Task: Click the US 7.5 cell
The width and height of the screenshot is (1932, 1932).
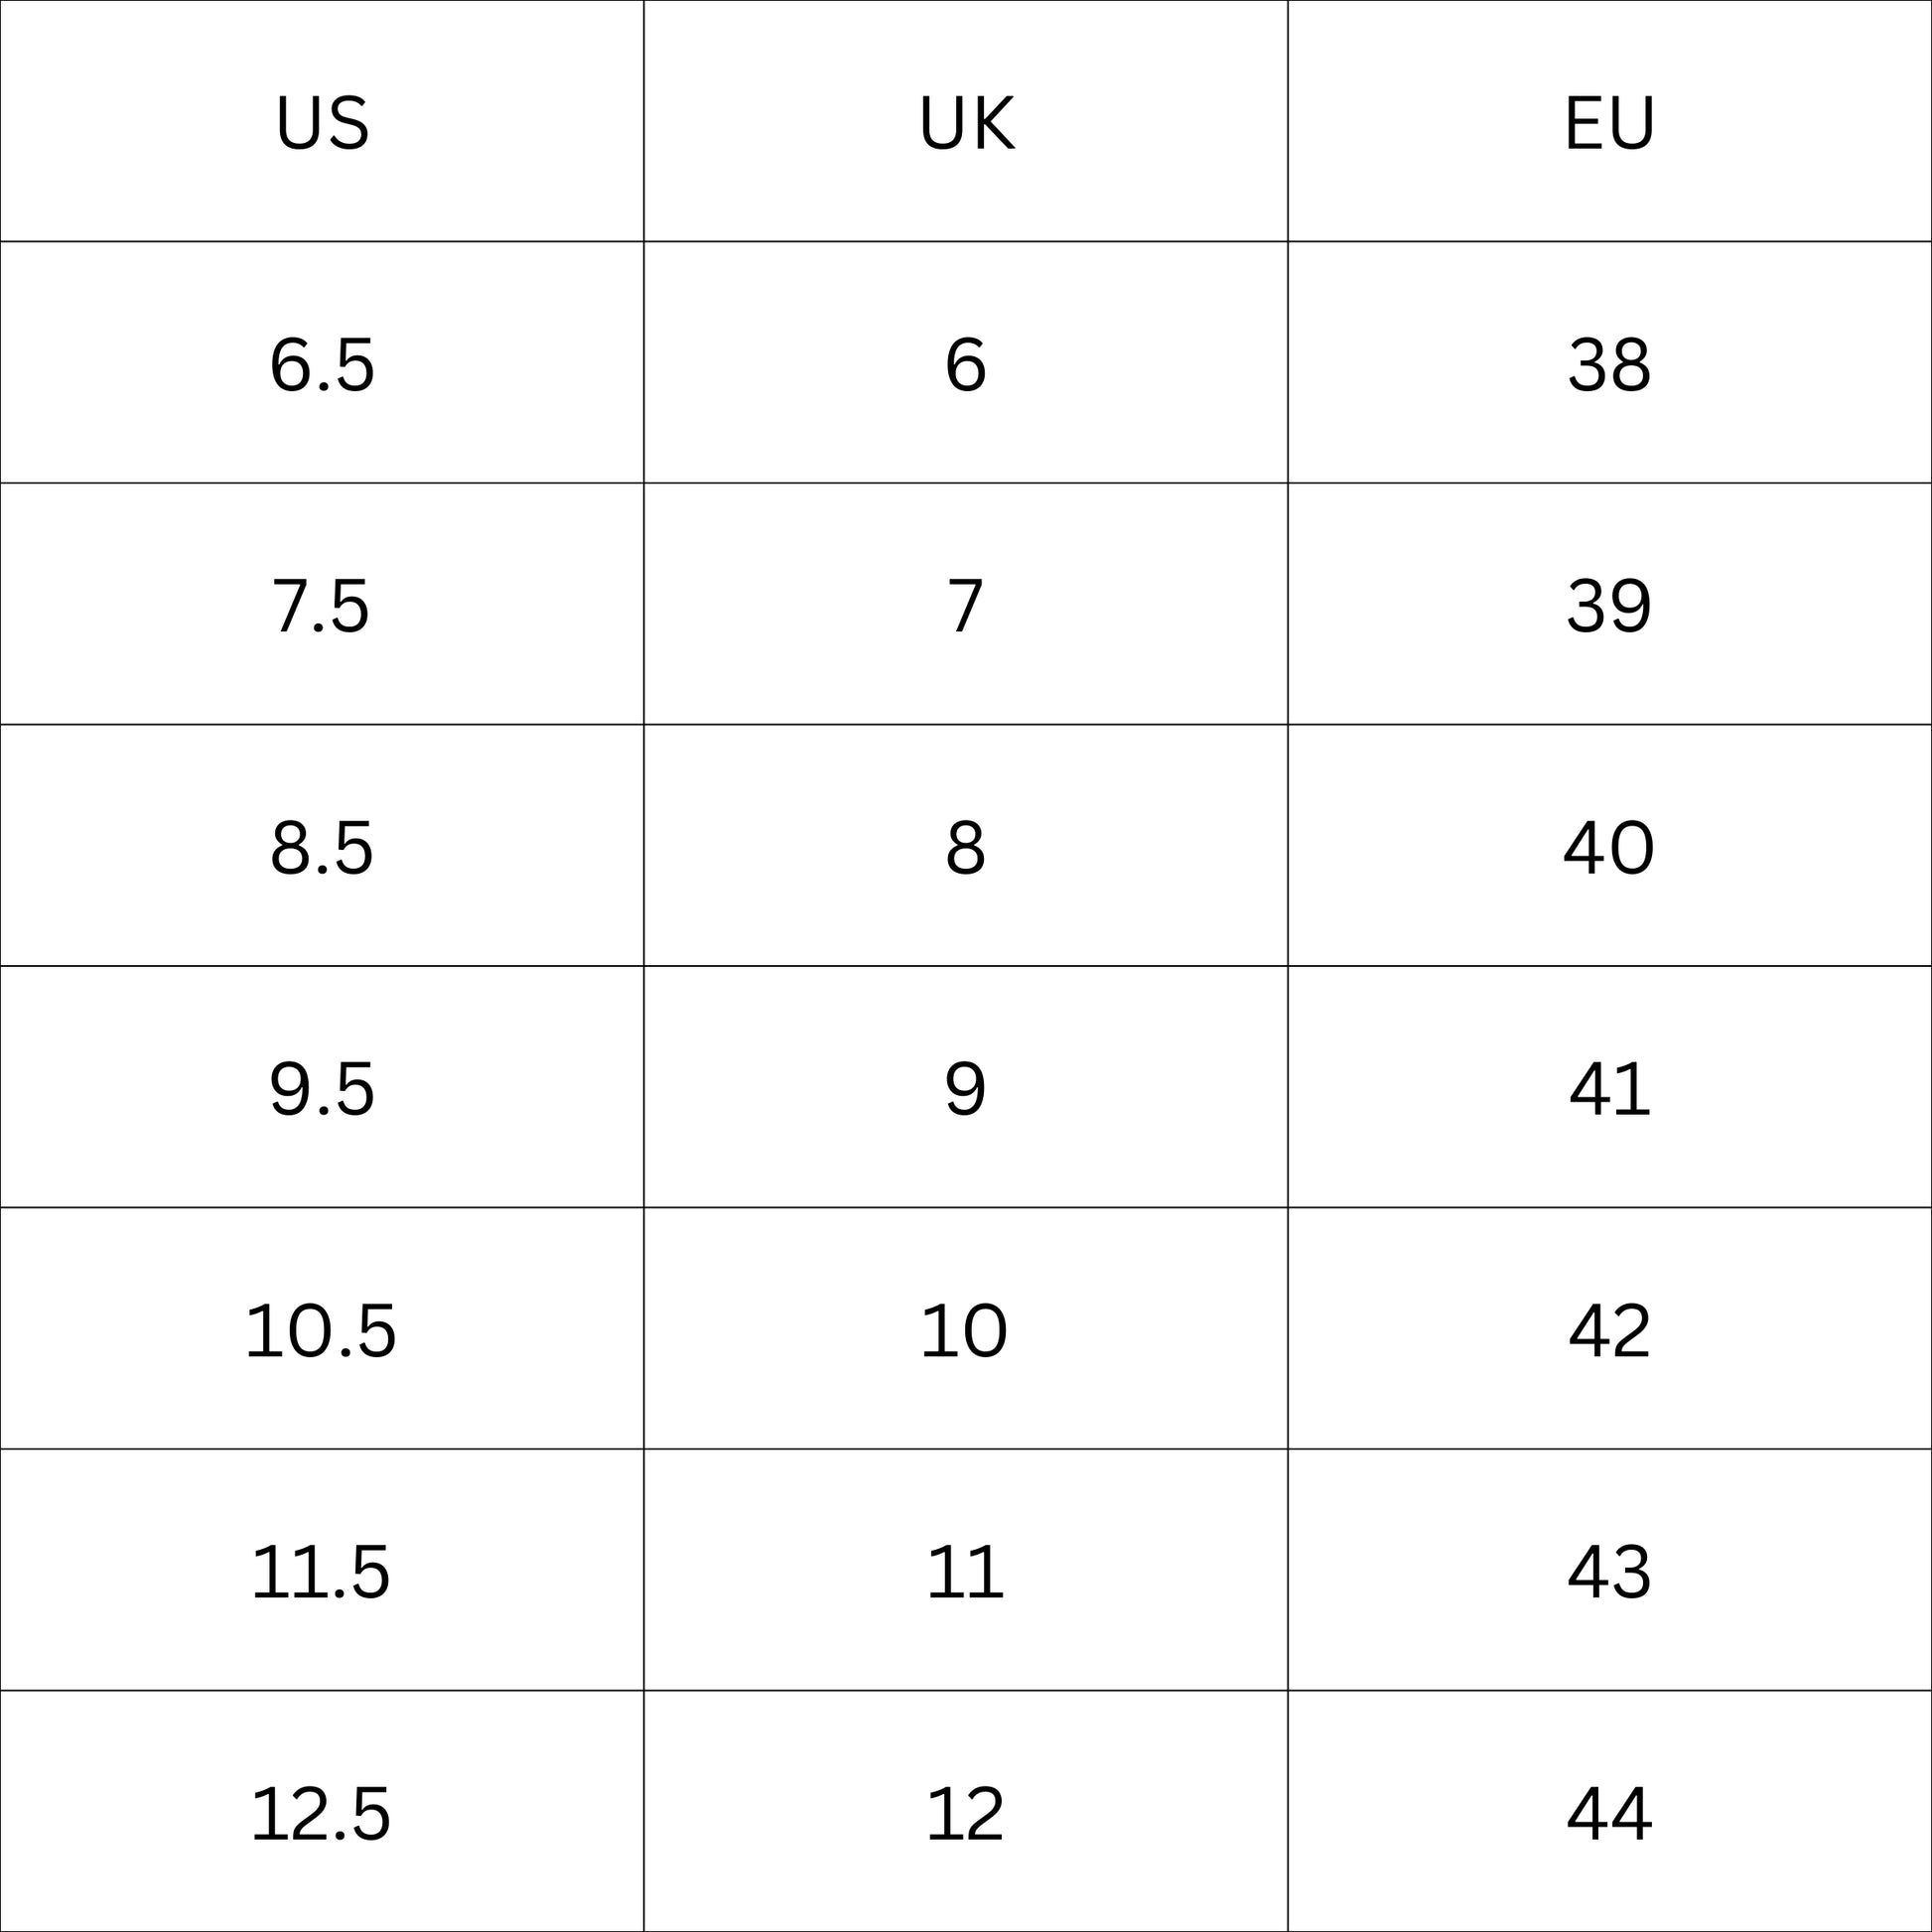Action: click(322, 605)
